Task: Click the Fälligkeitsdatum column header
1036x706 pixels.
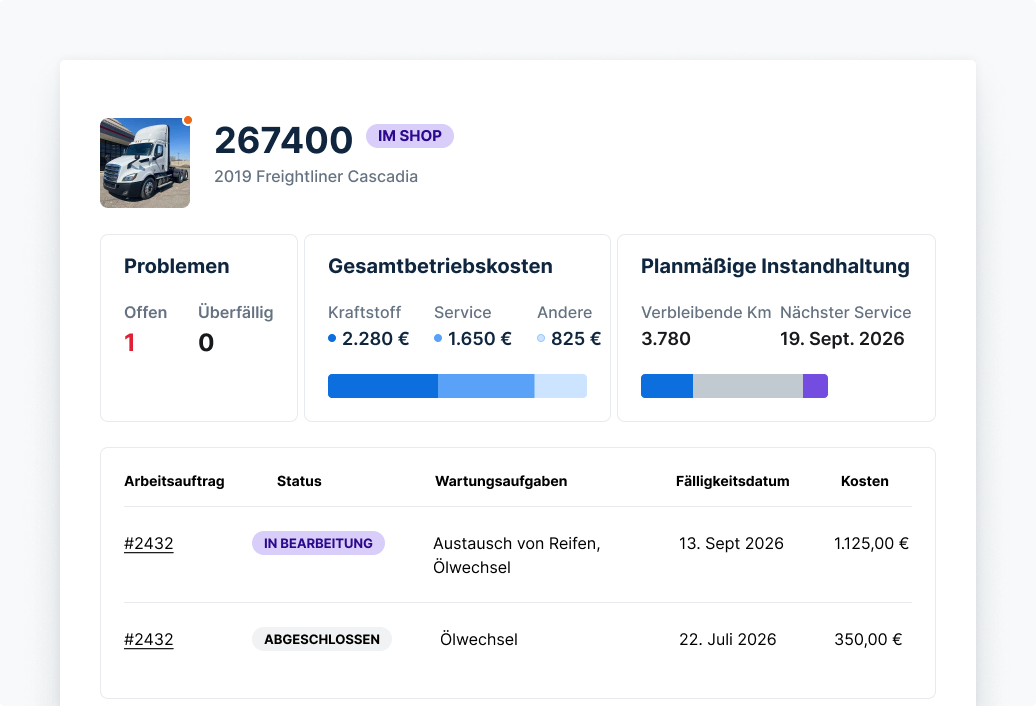Action: click(732, 481)
